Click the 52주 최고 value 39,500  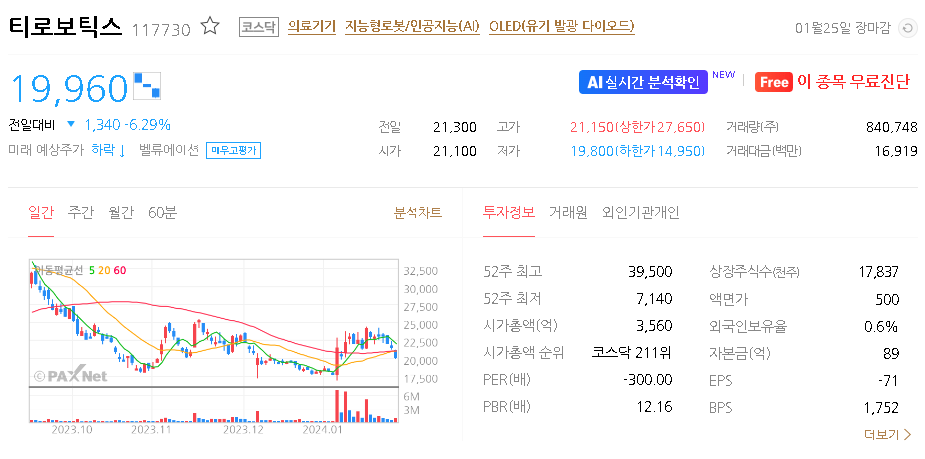click(651, 272)
